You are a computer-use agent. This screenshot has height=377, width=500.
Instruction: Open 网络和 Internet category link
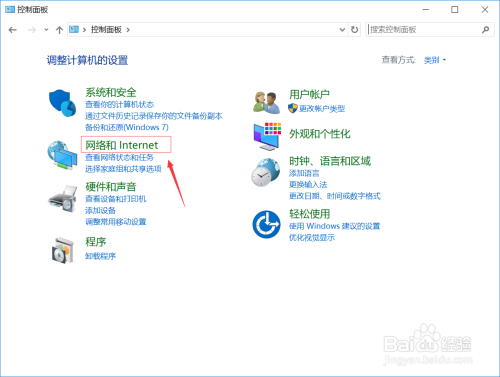pos(122,145)
